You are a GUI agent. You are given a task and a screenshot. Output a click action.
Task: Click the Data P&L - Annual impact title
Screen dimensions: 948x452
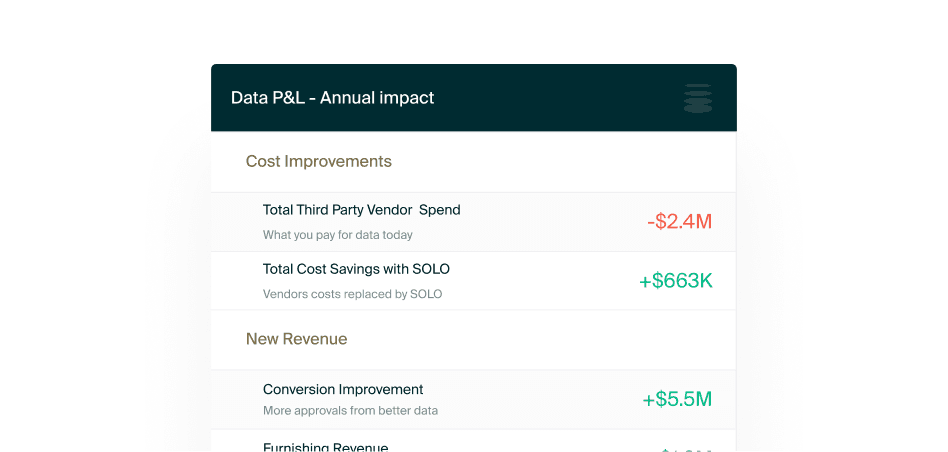pos(332,98)
